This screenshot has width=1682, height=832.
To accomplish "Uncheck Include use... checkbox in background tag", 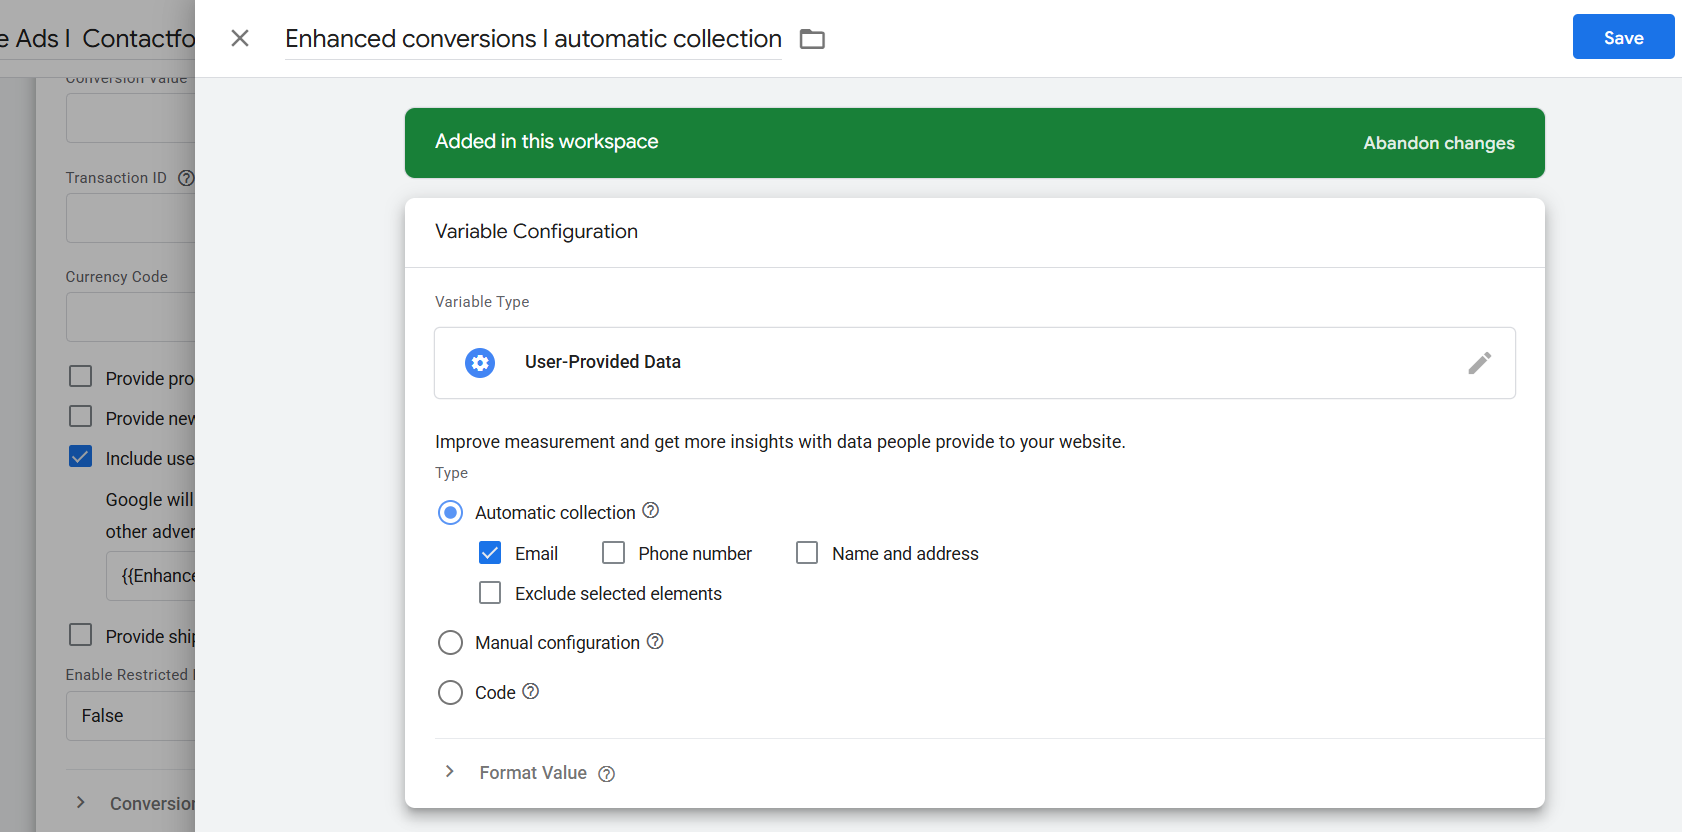I will tap(80, 456).
